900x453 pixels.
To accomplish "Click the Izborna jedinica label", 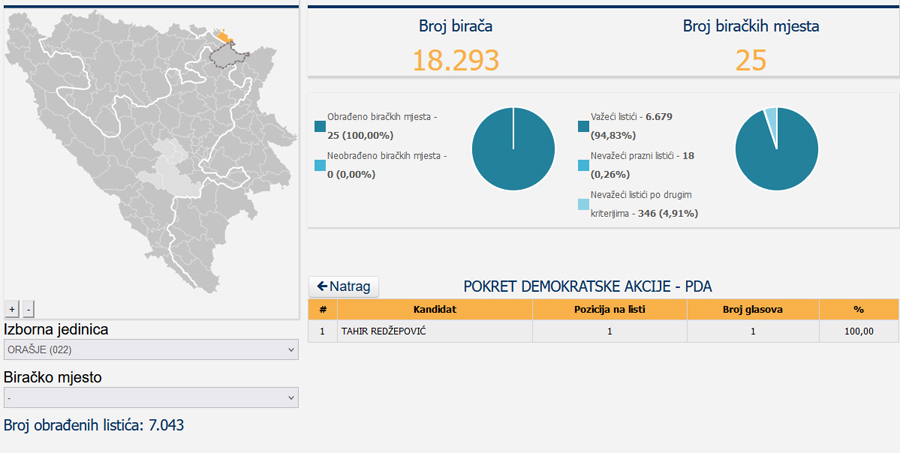I will pos(56,330).
